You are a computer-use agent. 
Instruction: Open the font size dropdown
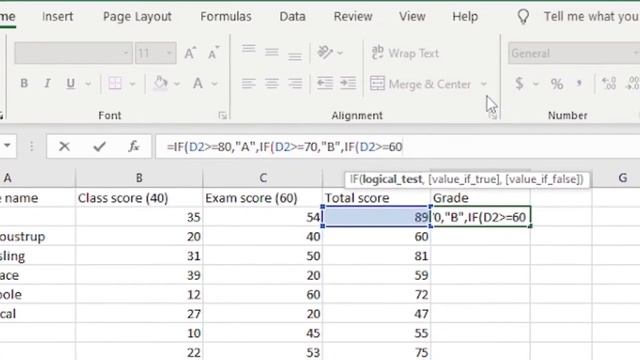[169, 53]
